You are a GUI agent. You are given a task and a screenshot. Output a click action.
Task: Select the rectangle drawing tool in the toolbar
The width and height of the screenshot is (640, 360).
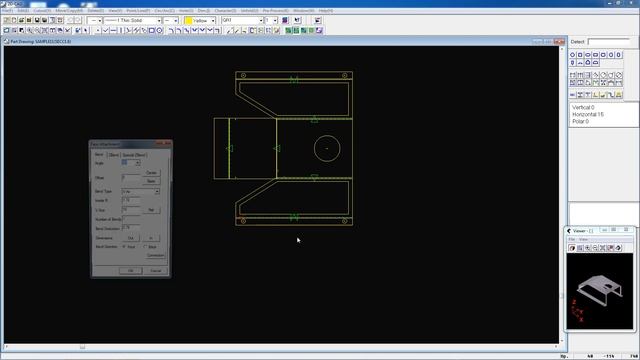pyautogui.click(x=151, y=31)
